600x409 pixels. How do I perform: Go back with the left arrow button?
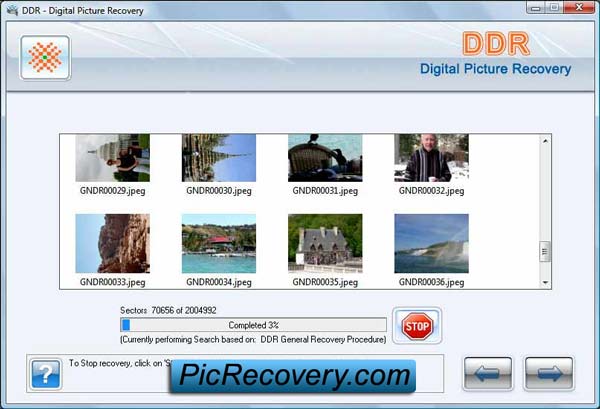tap(488, 373)
